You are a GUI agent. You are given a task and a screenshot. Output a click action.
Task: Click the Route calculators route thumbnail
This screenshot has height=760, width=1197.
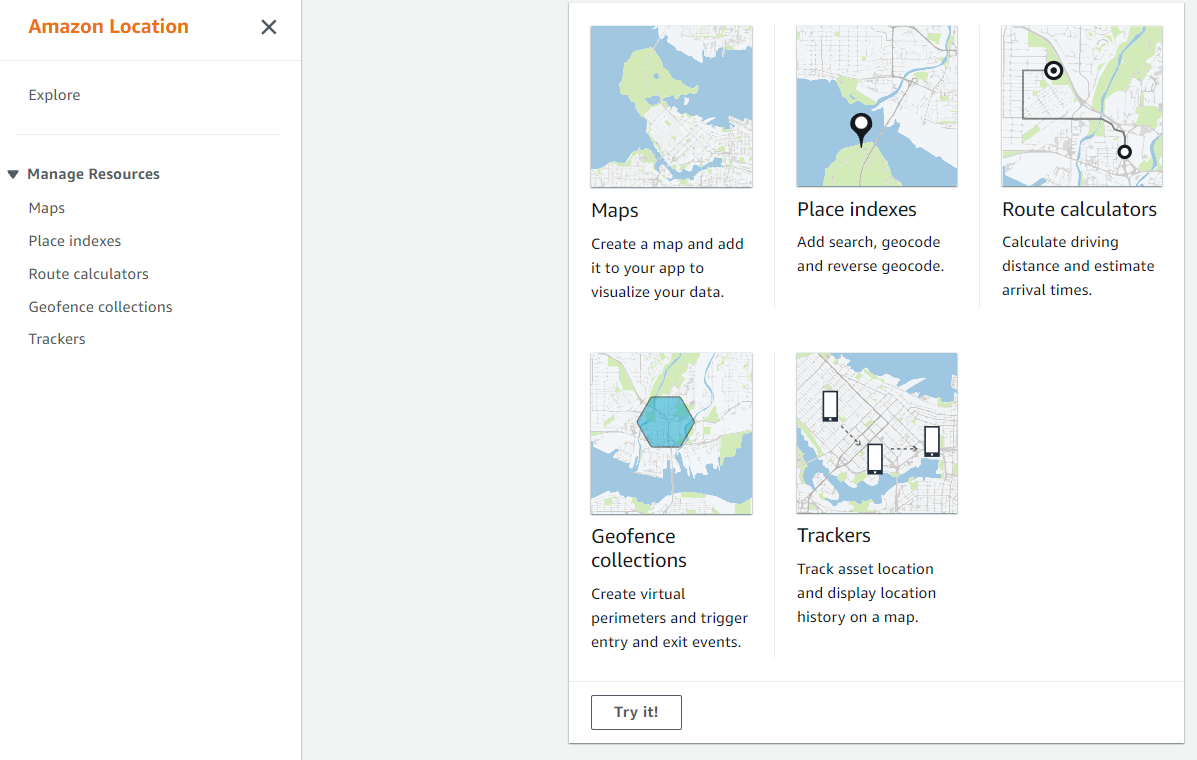1081,106
